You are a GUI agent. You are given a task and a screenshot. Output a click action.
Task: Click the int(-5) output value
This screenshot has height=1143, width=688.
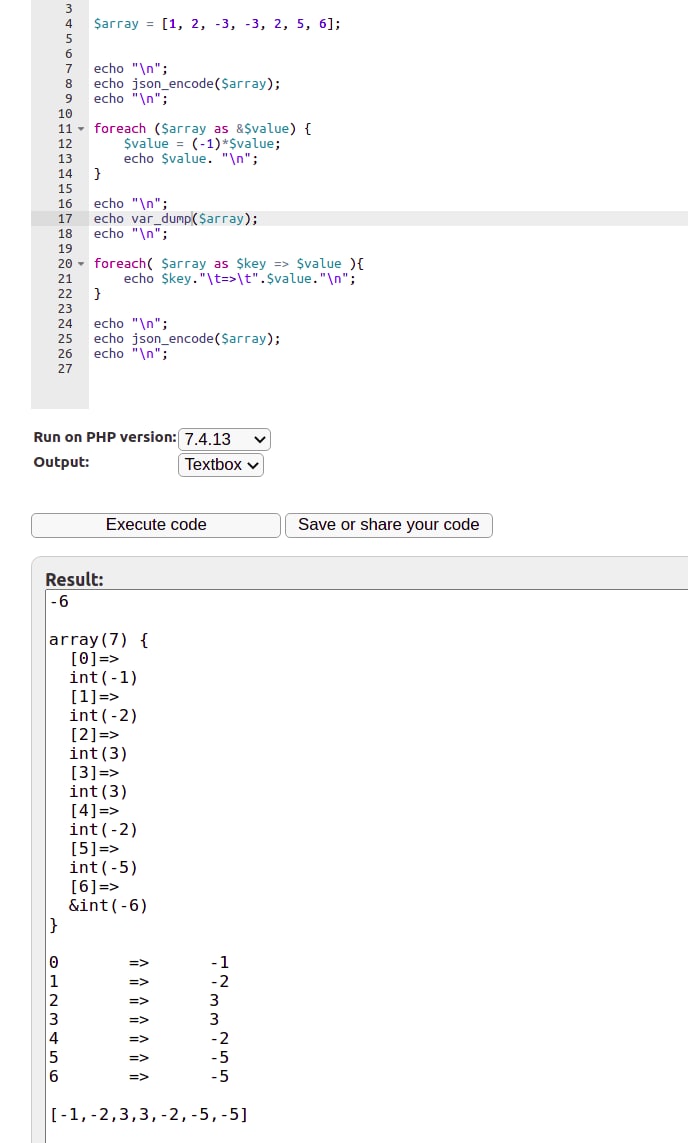pyautogui.click(x=103, y=867)
